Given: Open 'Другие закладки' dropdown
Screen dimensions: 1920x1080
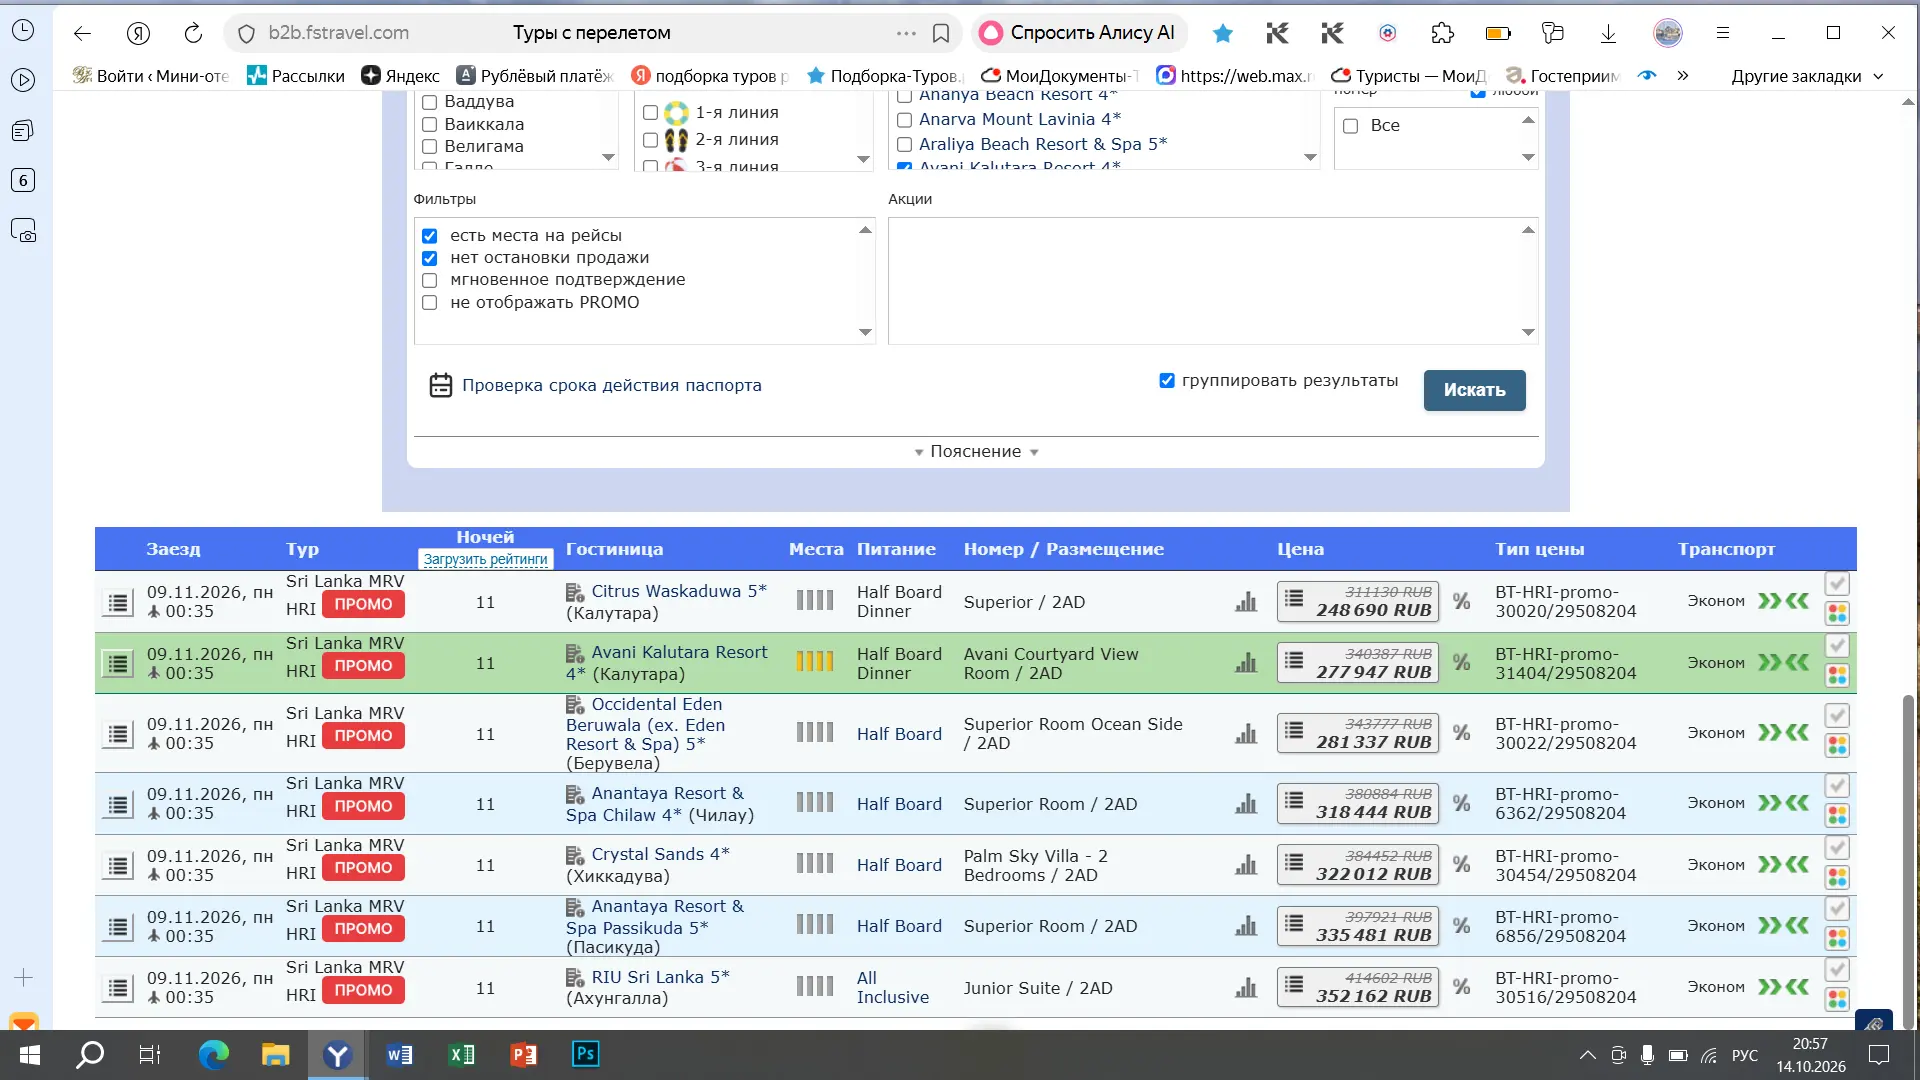Looking at the screenshot, I should pos(1808,76).
